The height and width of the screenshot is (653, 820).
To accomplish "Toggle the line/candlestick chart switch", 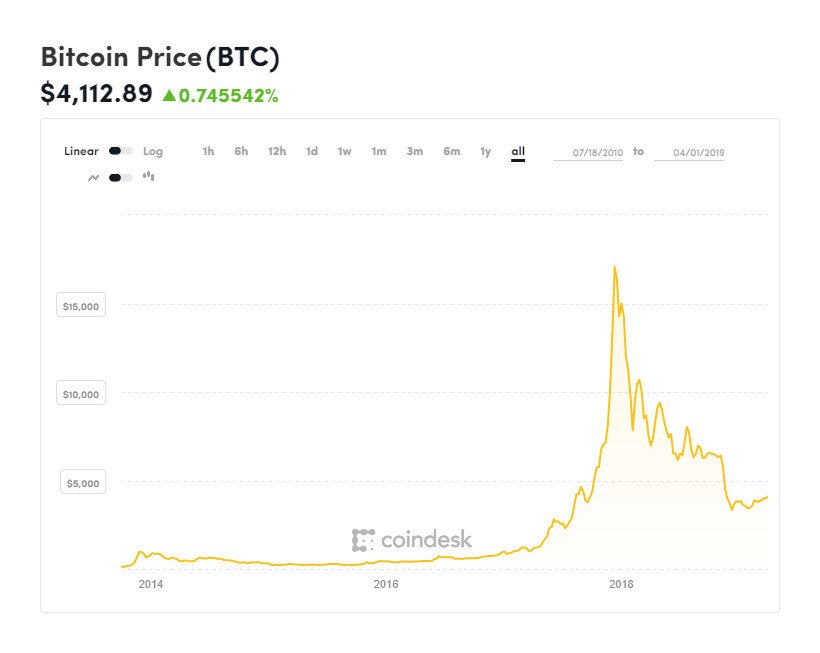I will (120, 177).
